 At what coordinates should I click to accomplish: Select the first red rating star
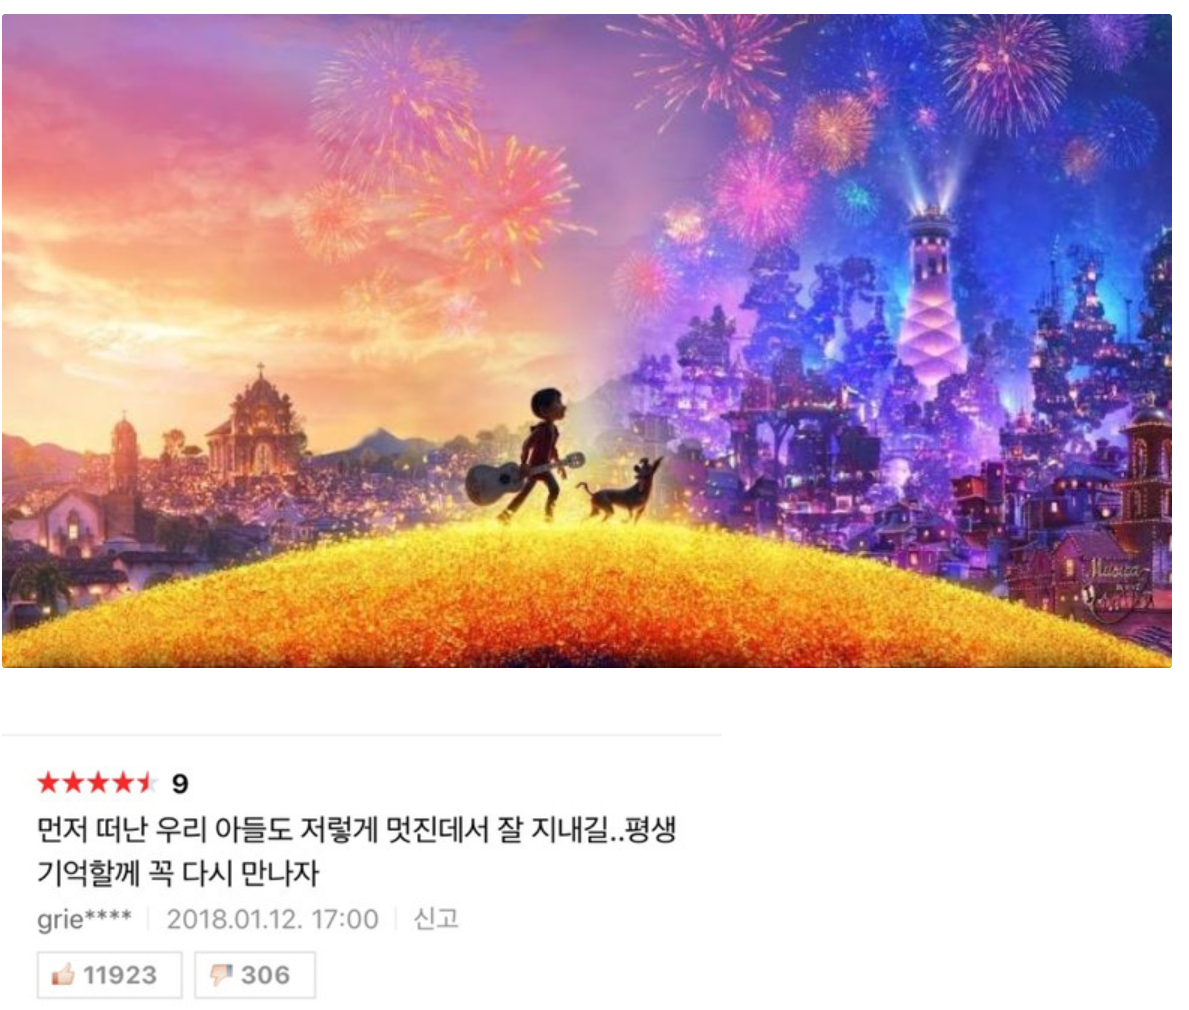coord(49,783)
